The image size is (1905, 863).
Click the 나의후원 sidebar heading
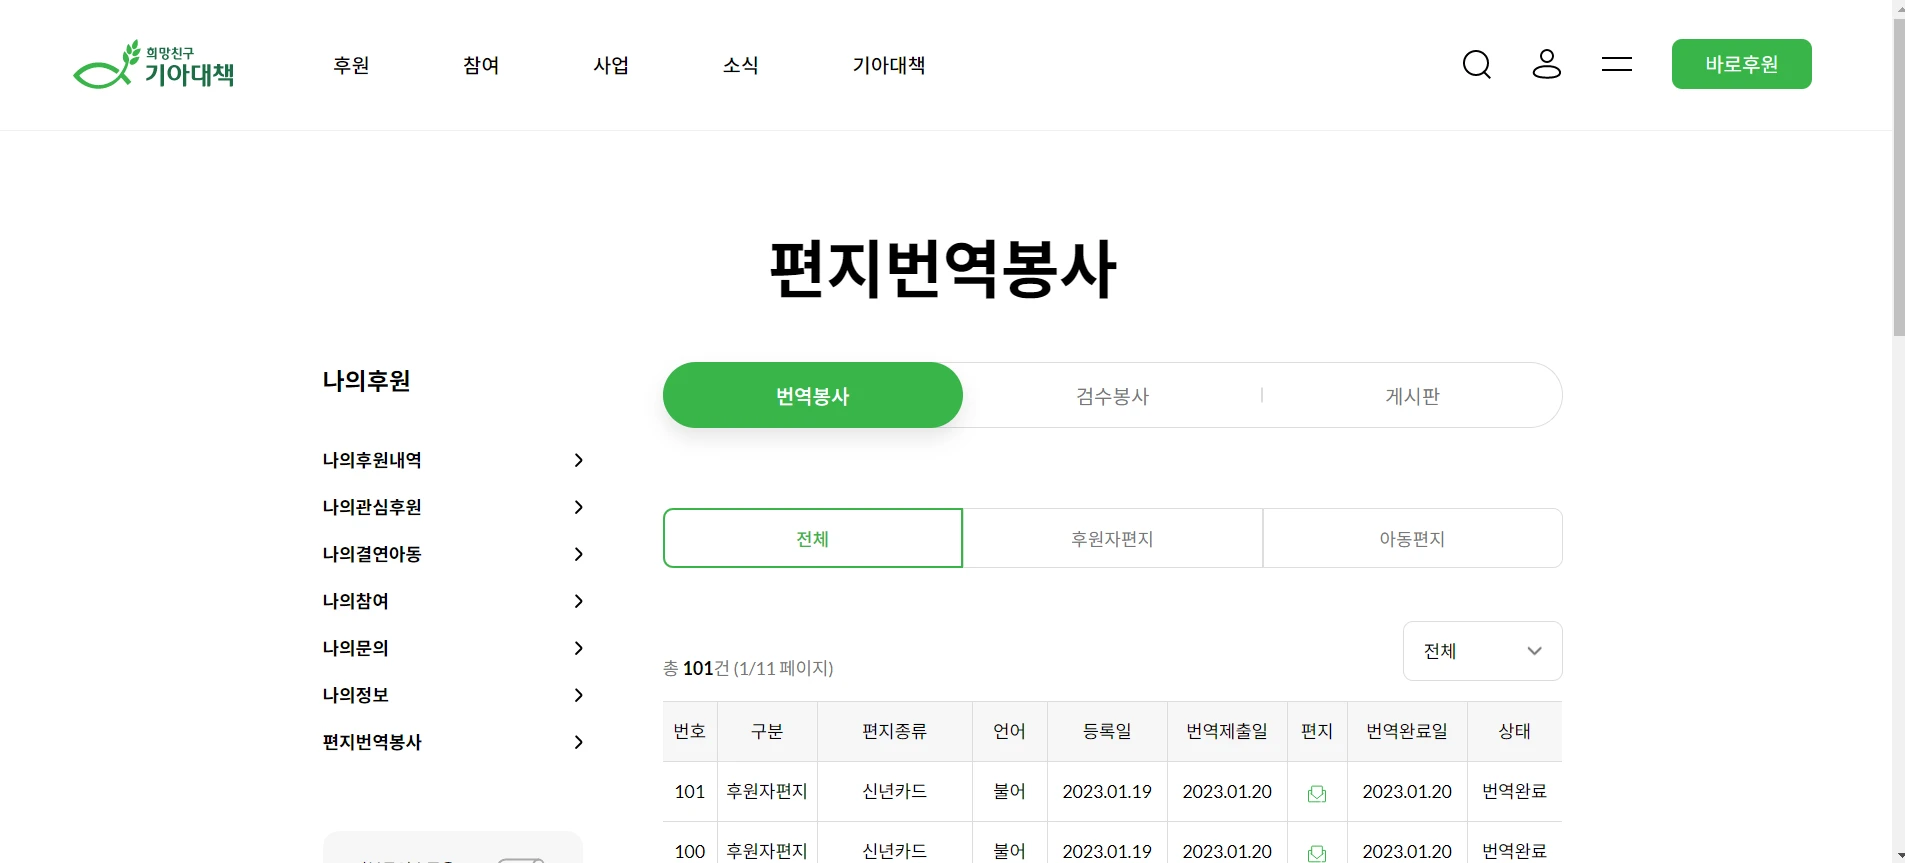(x=366, y=381)
